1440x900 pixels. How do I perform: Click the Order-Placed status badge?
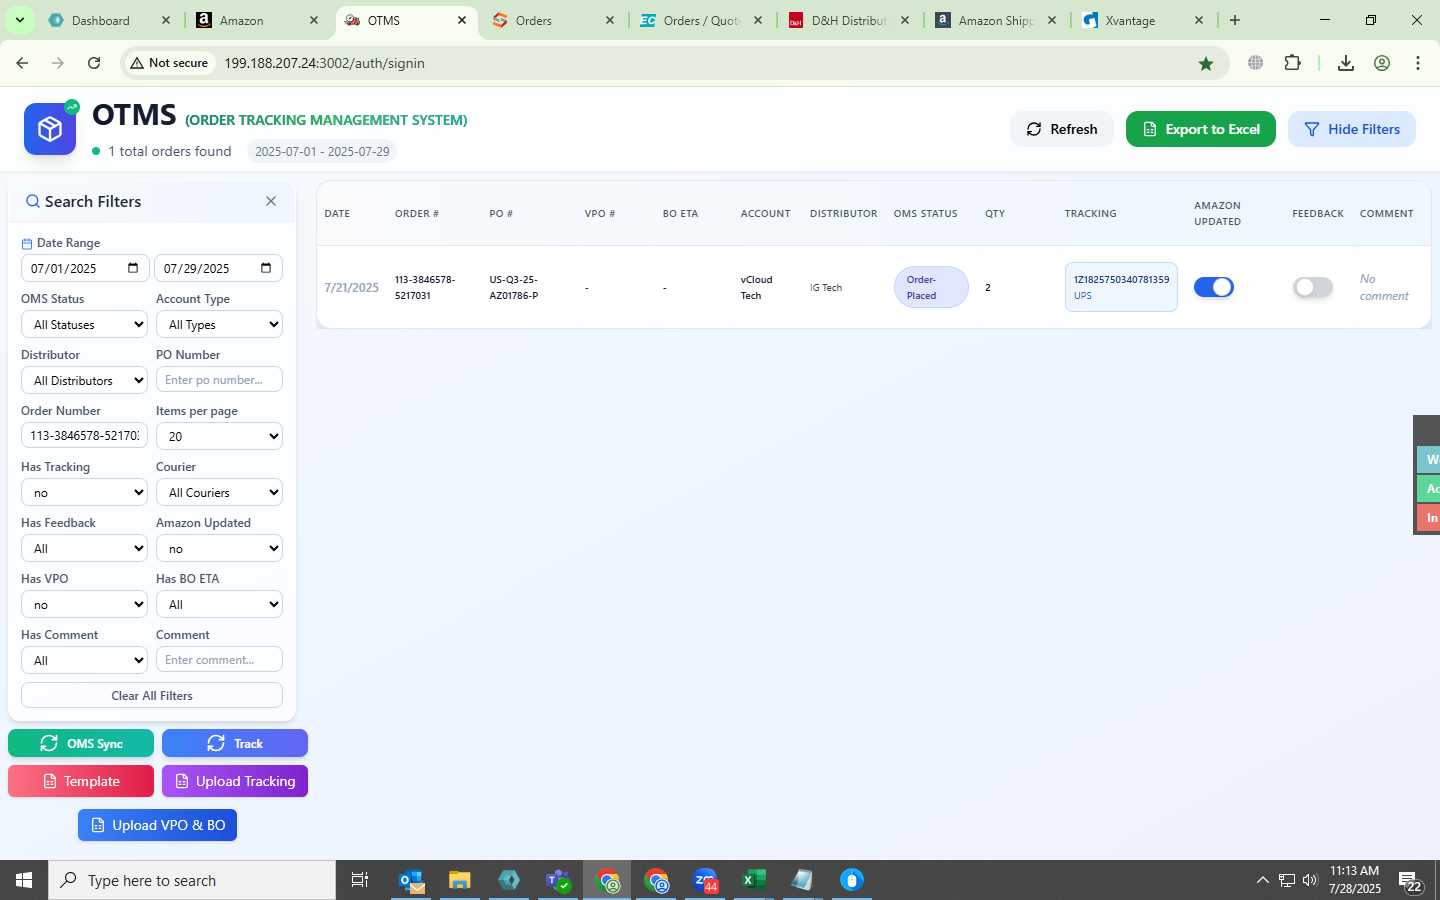coord(931,287)
